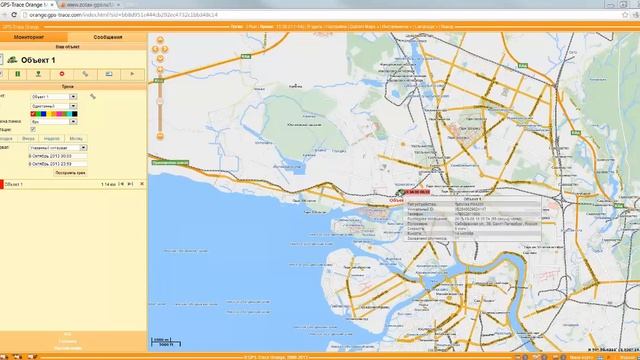Open the line thickness dropdown
This screenshot has width=640, height=360.
(54, 122)
